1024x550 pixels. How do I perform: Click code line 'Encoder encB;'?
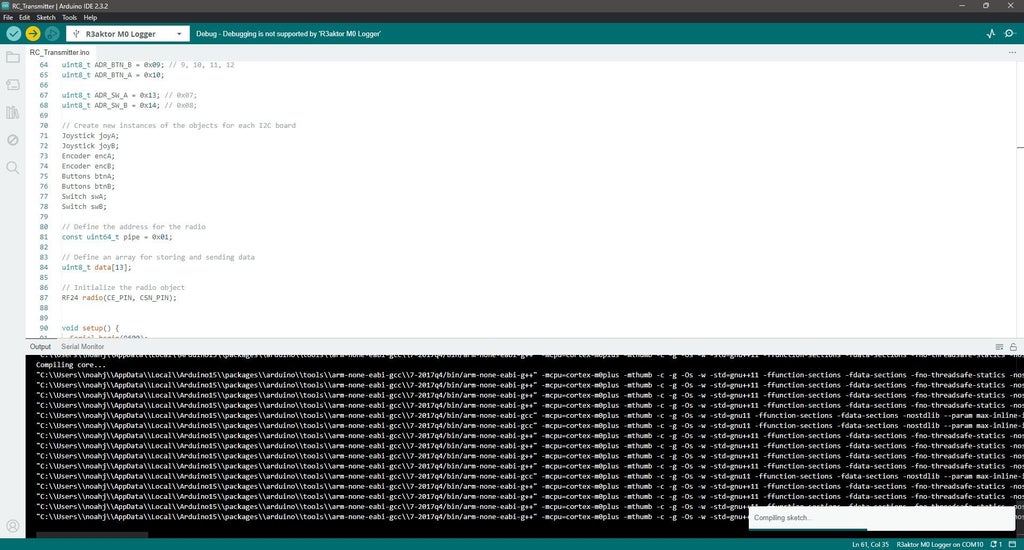[88, 166]
